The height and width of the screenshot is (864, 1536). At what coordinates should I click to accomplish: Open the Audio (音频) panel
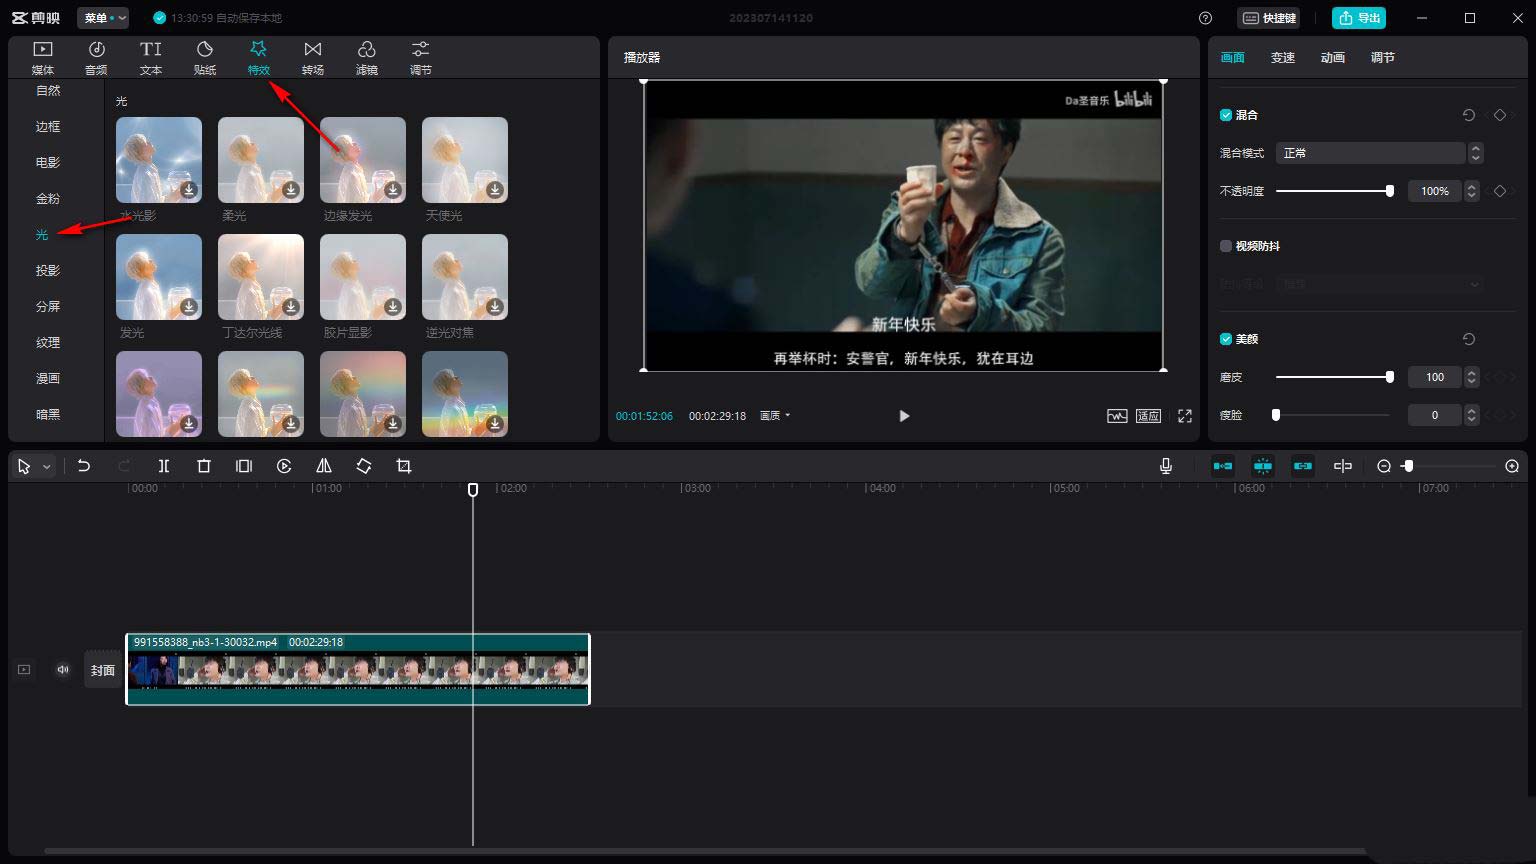coord(96,58)
